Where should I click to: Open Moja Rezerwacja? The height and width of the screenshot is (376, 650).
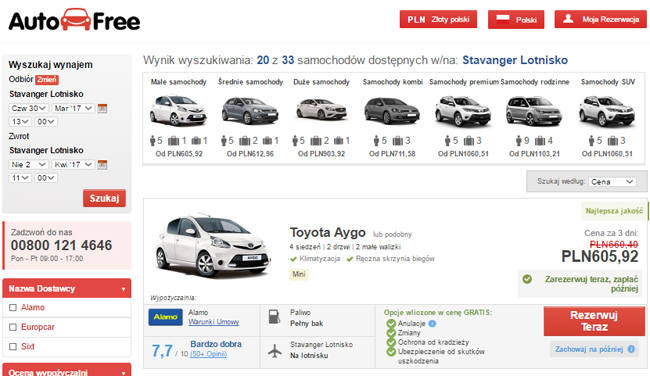601,19
